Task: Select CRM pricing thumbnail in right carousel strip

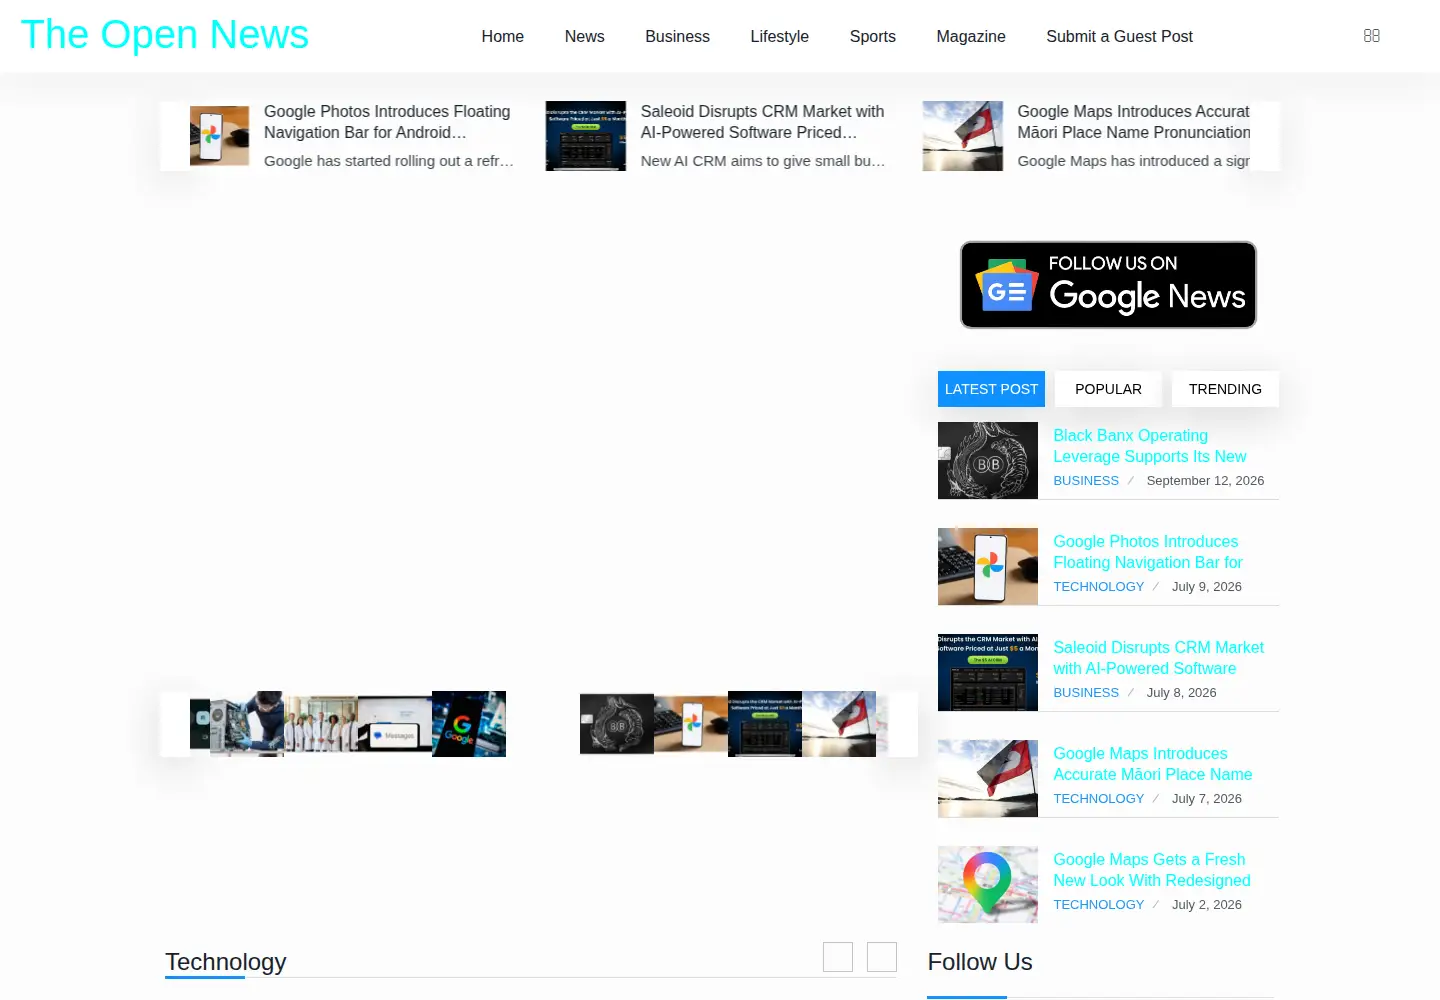Action: 765,724
